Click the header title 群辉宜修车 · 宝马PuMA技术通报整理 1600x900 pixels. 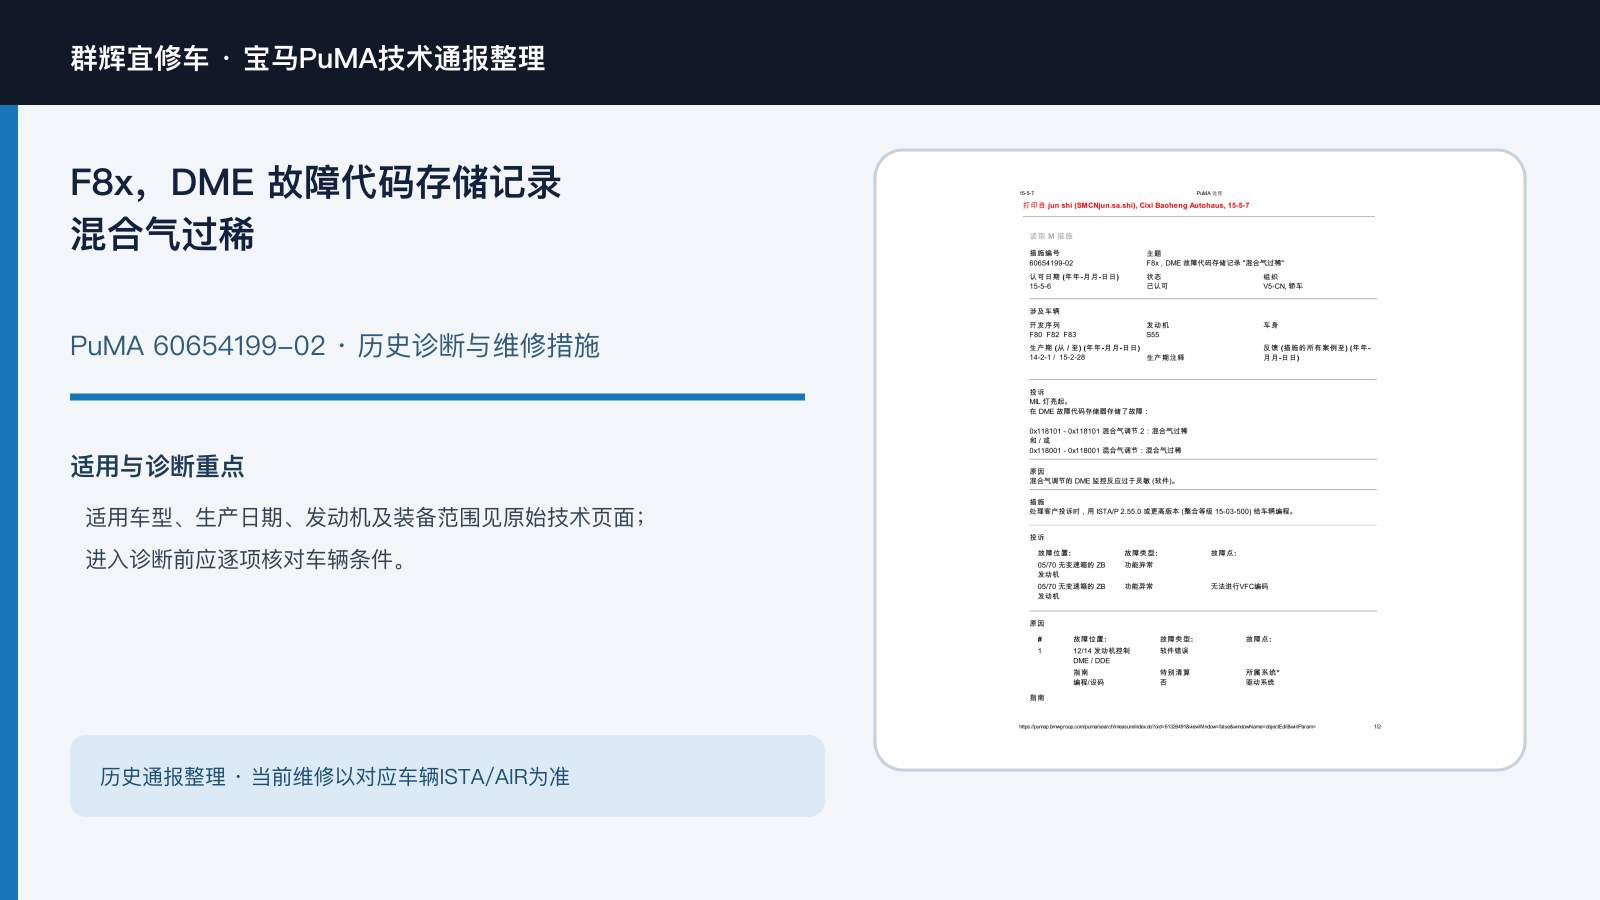(308, 58)
